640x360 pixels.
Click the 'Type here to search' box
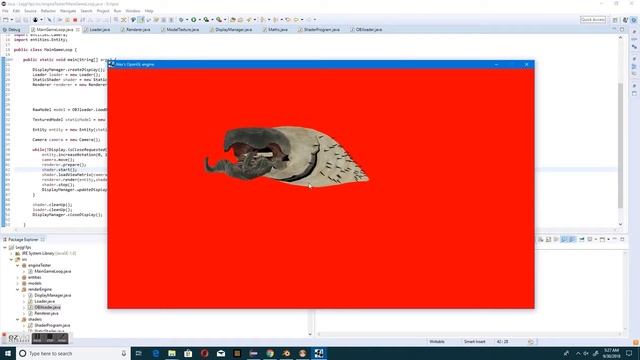pos(73,353)
